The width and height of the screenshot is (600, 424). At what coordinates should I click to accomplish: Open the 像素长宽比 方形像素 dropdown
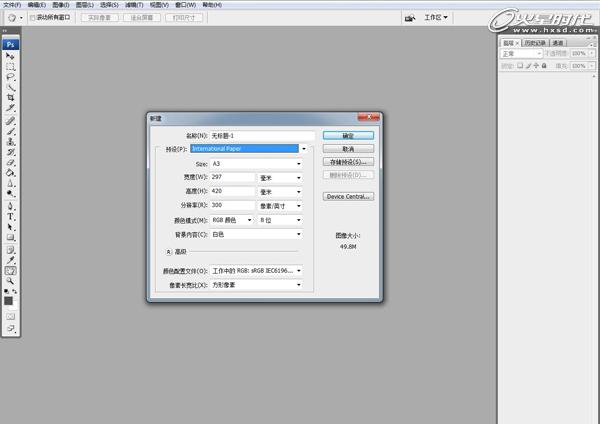tap(299, 285)
